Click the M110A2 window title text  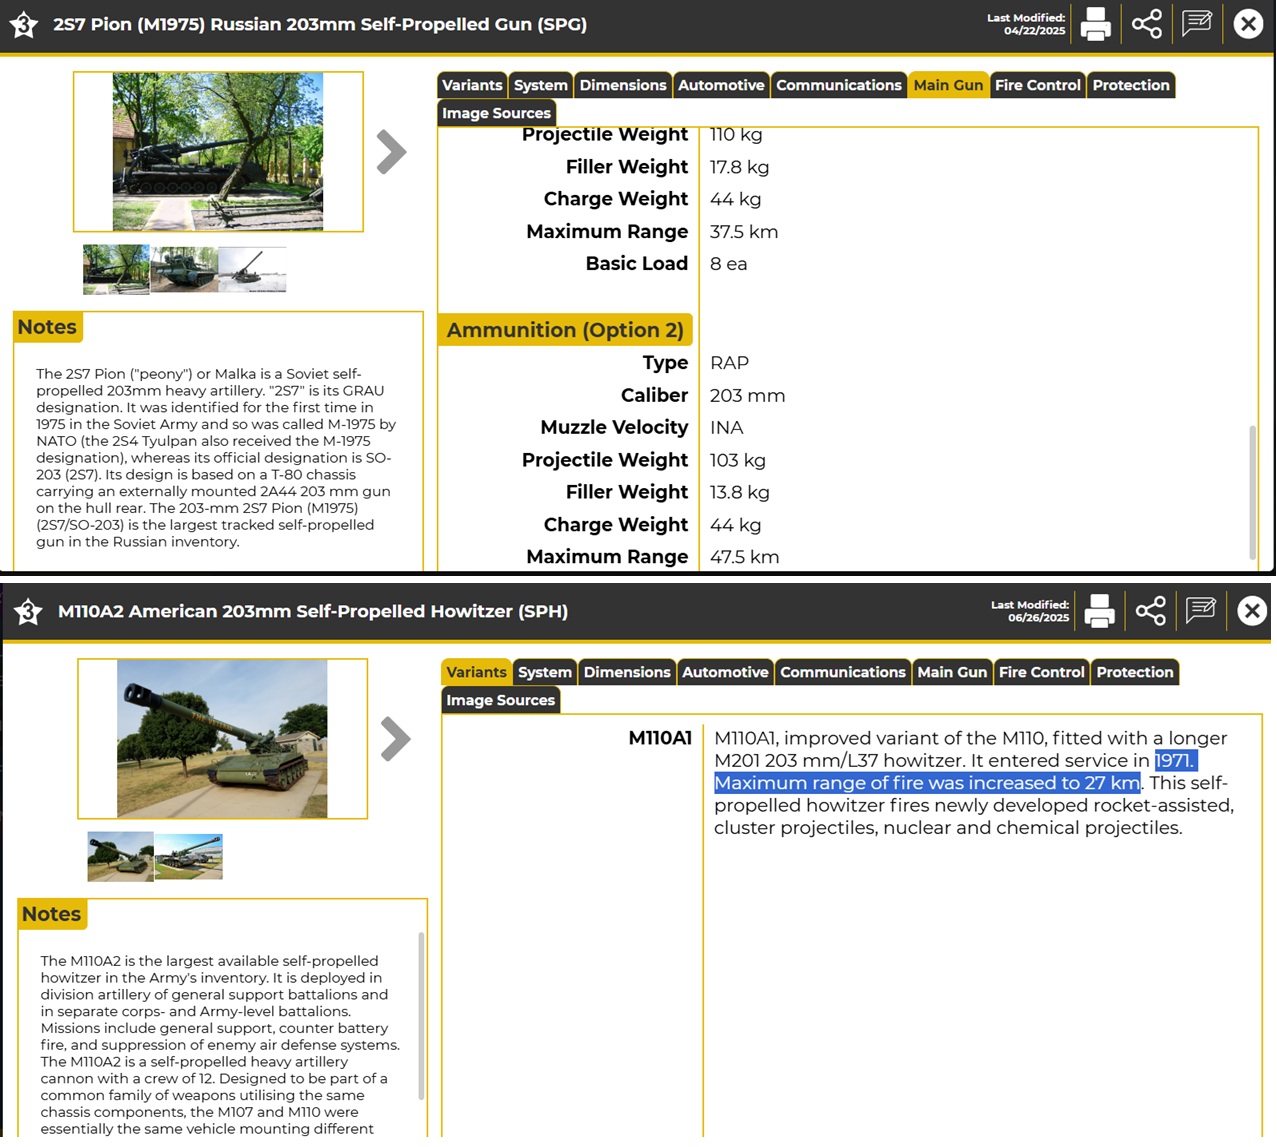[313, 611]
